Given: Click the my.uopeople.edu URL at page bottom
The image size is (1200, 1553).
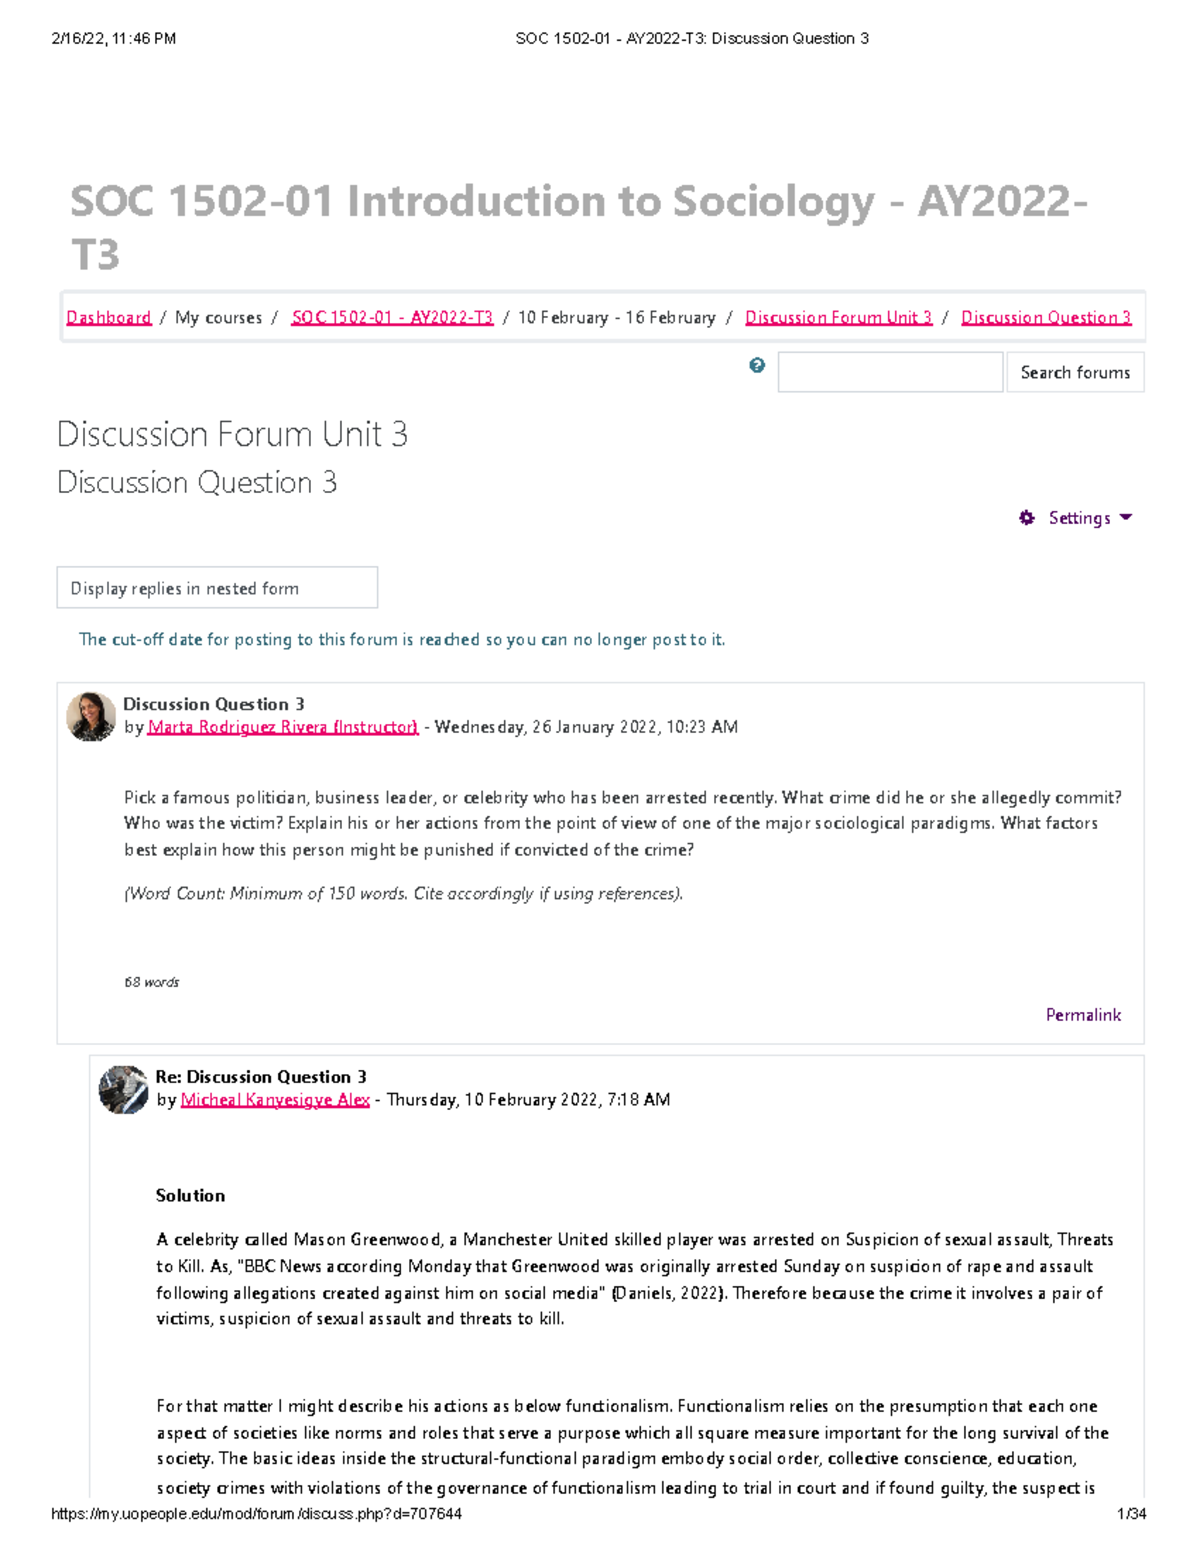Looking at the screenshot, I should point(255,1513).
